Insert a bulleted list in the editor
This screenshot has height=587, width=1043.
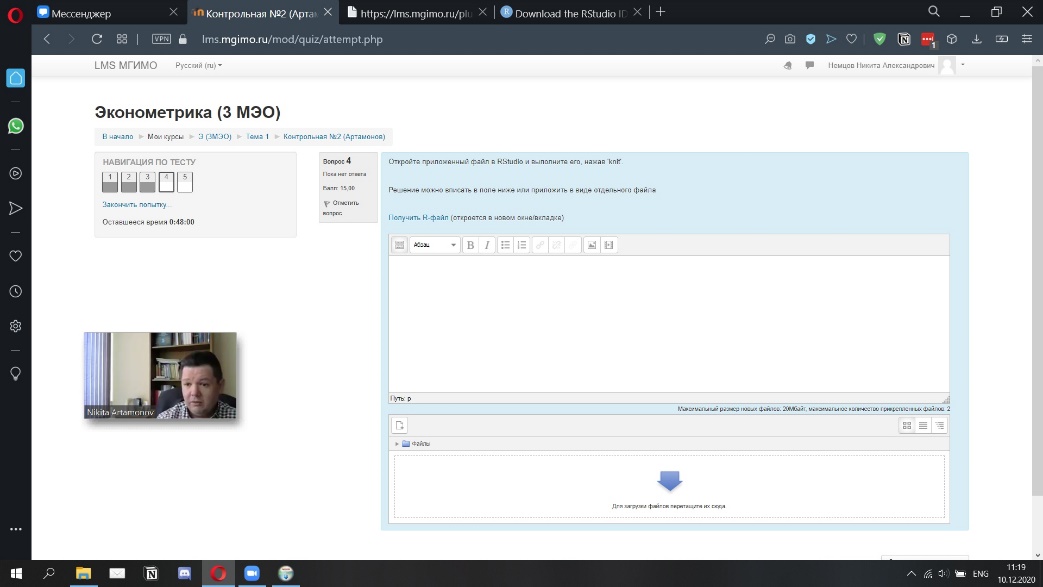point(505,245)
